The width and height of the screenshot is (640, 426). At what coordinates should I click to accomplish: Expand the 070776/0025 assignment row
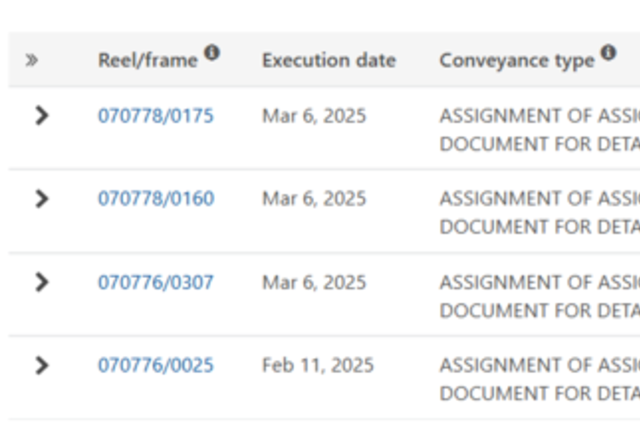click(42, 365)
